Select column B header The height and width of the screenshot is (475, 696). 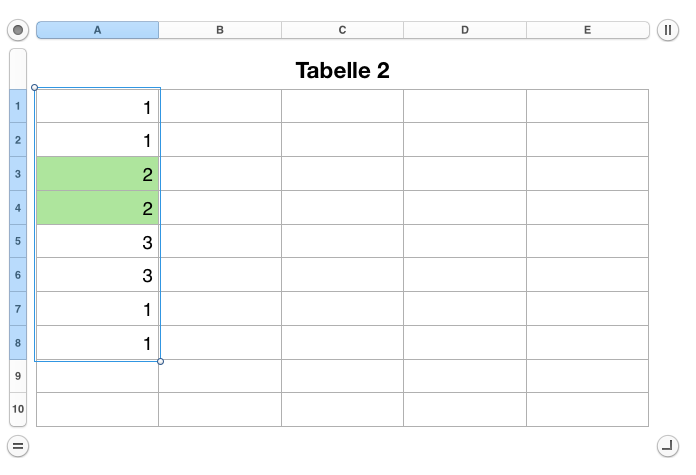tap(220, 30)
